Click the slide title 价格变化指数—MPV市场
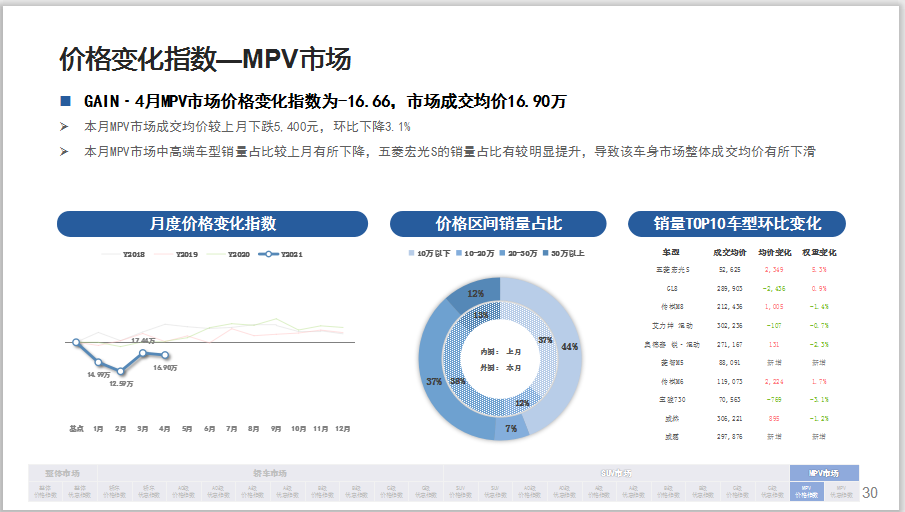 click(x=205, y=60)
